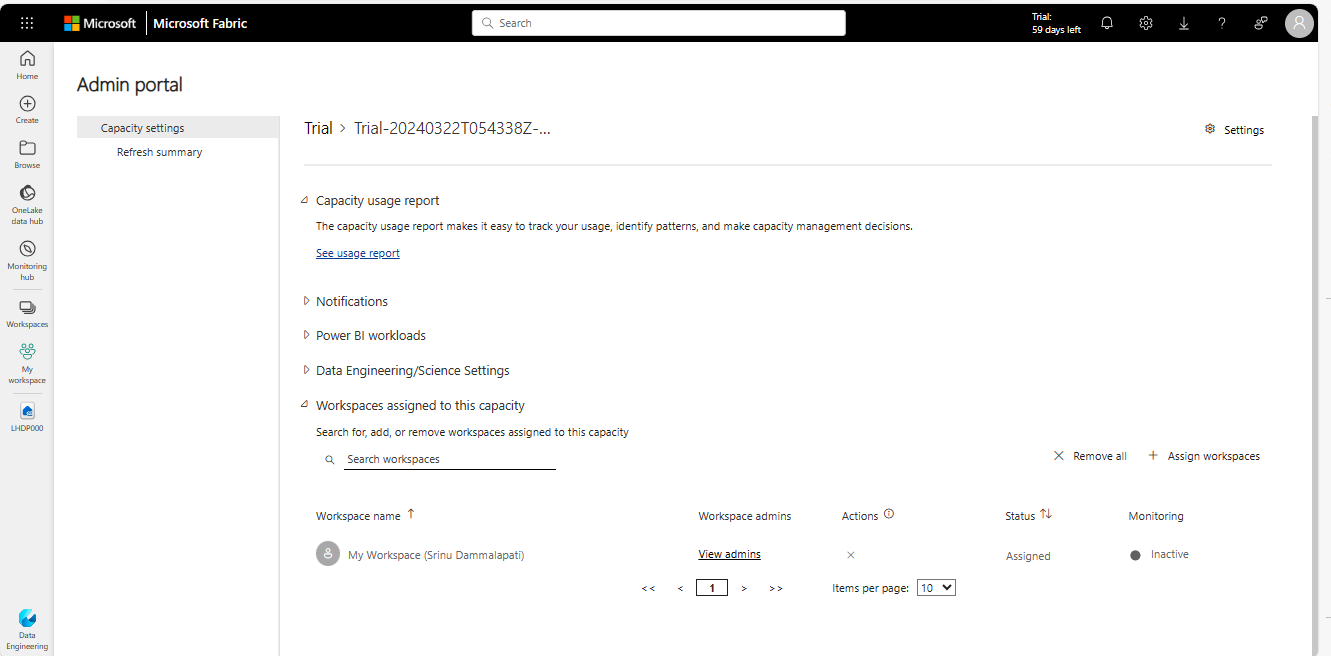Click the top Search box
Viewport: 1331px width, 656px height.
659,23
